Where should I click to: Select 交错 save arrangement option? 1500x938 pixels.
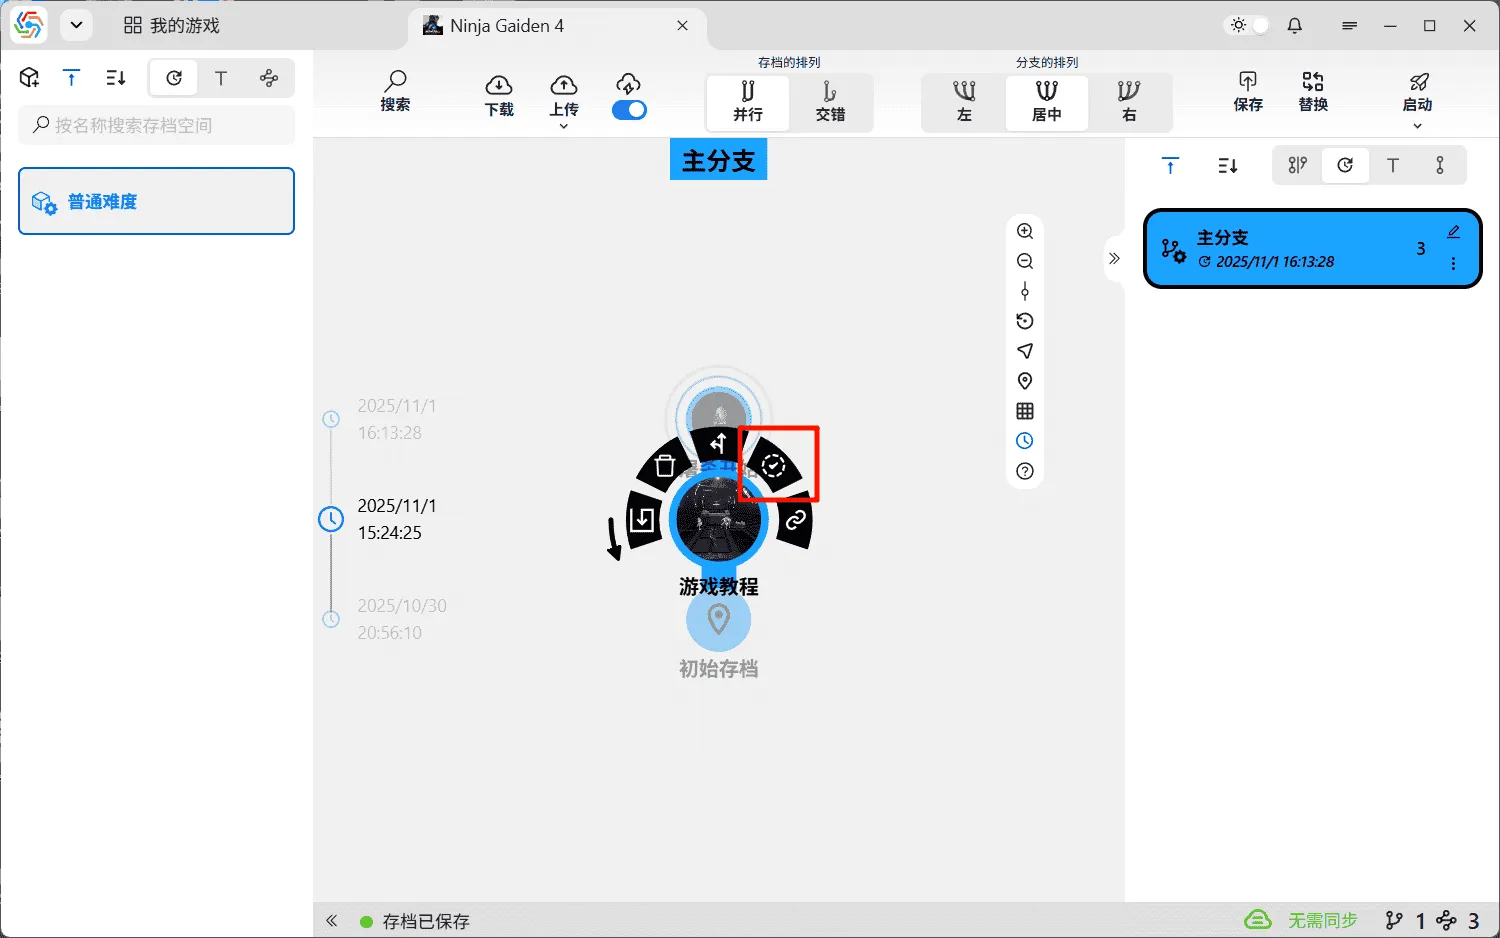click(830, 102)
